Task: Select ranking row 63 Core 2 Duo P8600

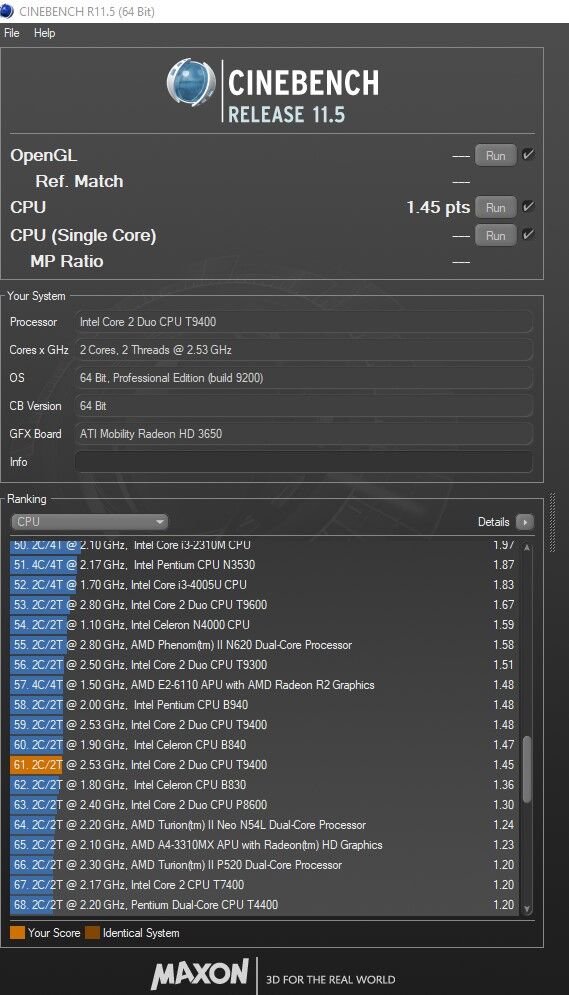Action: click(265, 805)
